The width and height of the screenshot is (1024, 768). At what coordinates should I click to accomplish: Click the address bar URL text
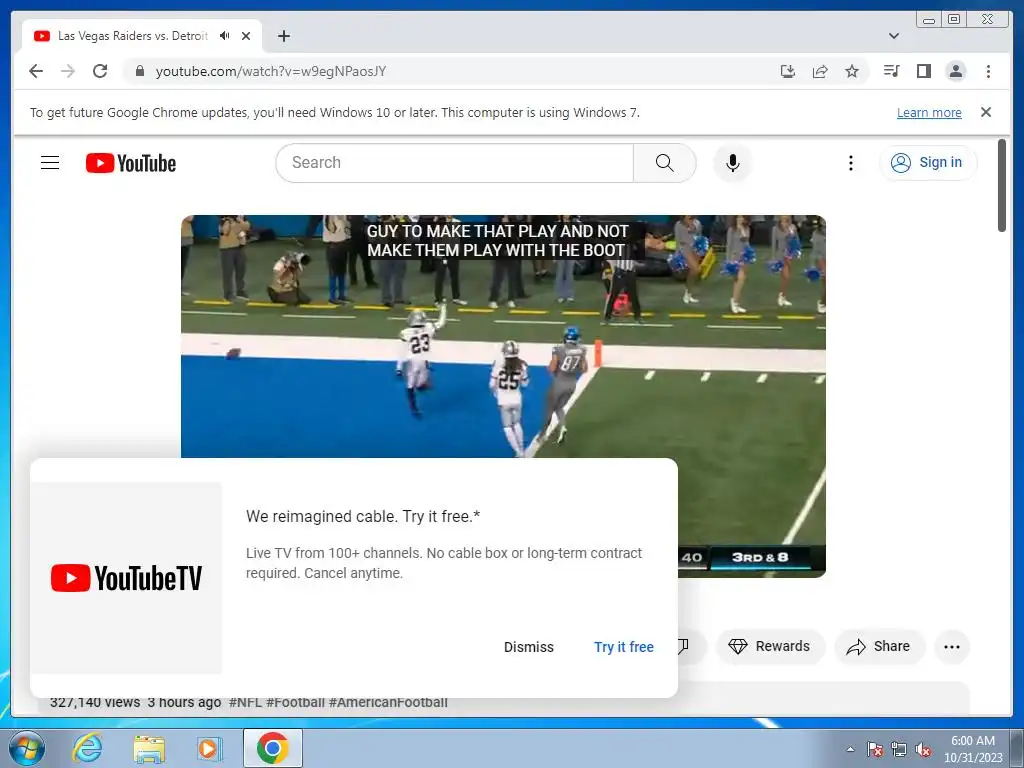tap(270, 71)
